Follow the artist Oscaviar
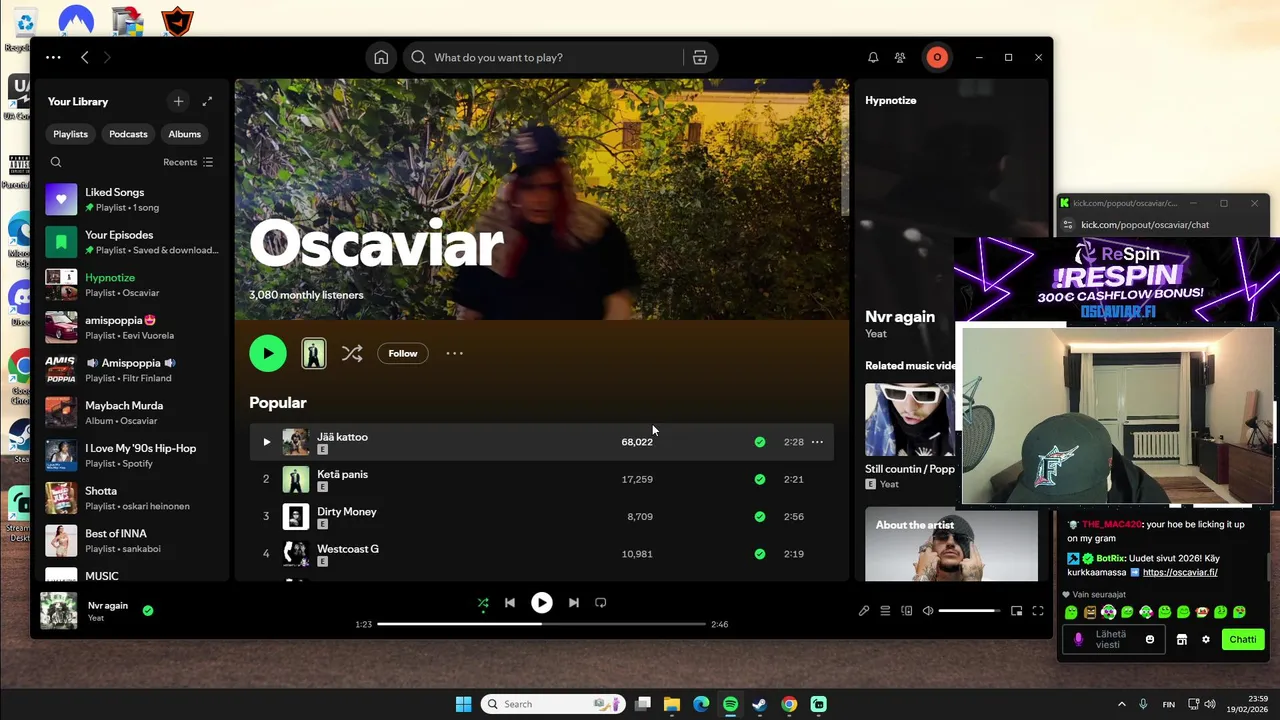 coord(403,353)
